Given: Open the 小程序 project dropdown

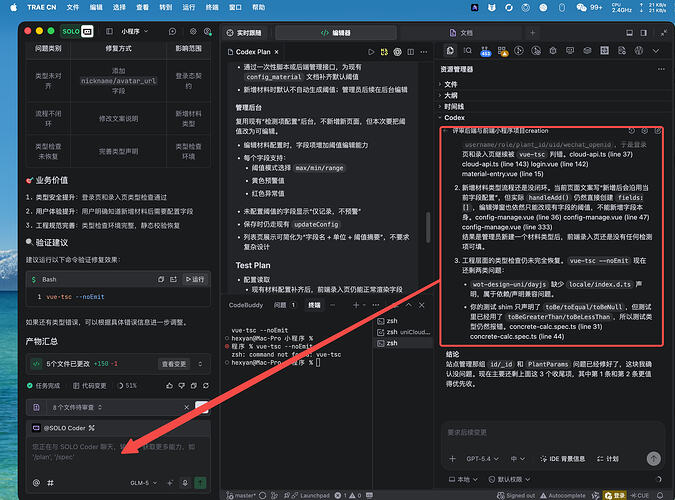Looking at the screenshot, I should 134,31.
